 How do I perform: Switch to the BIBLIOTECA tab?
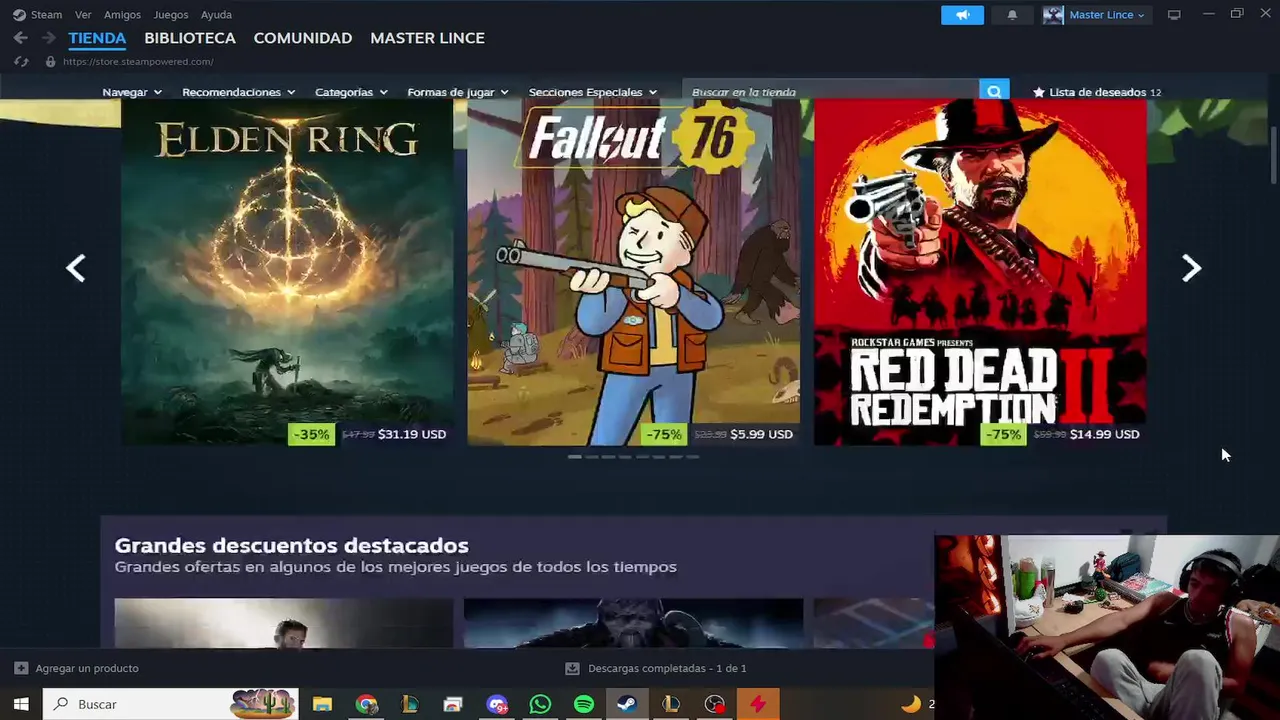(190, 38)
